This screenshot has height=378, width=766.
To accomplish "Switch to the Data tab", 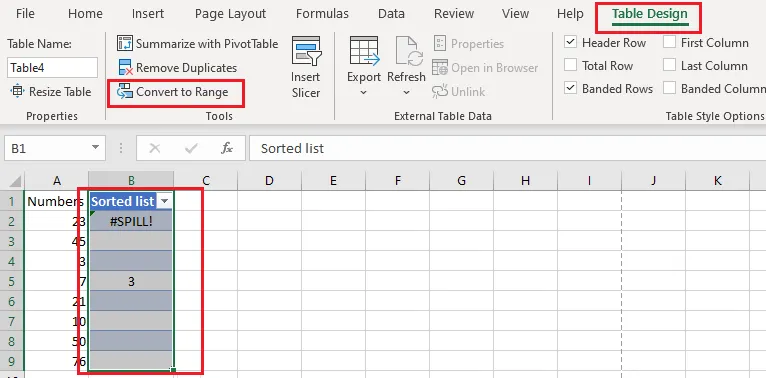I will [x=391, y=13].
